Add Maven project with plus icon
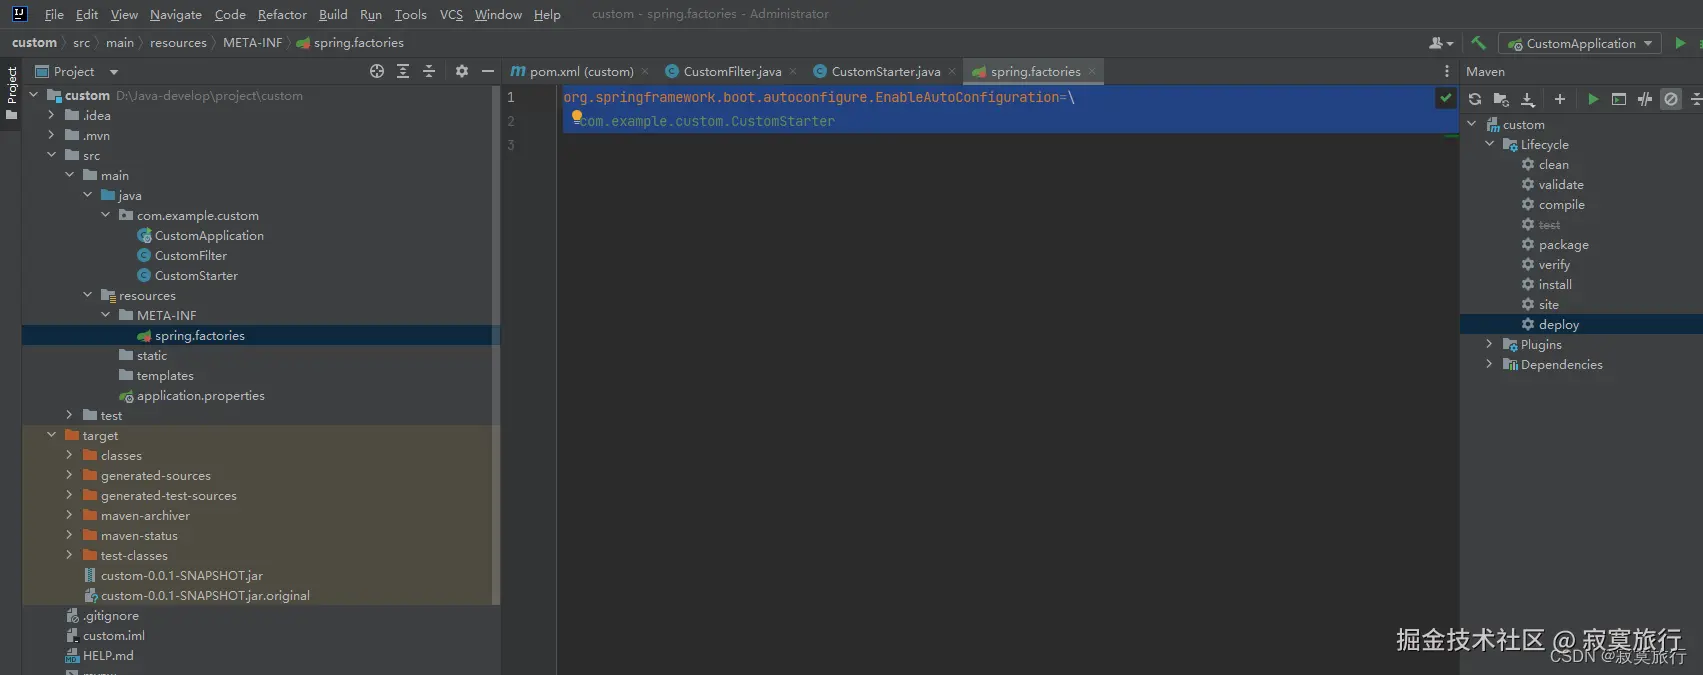 (x=1560, y=99)
